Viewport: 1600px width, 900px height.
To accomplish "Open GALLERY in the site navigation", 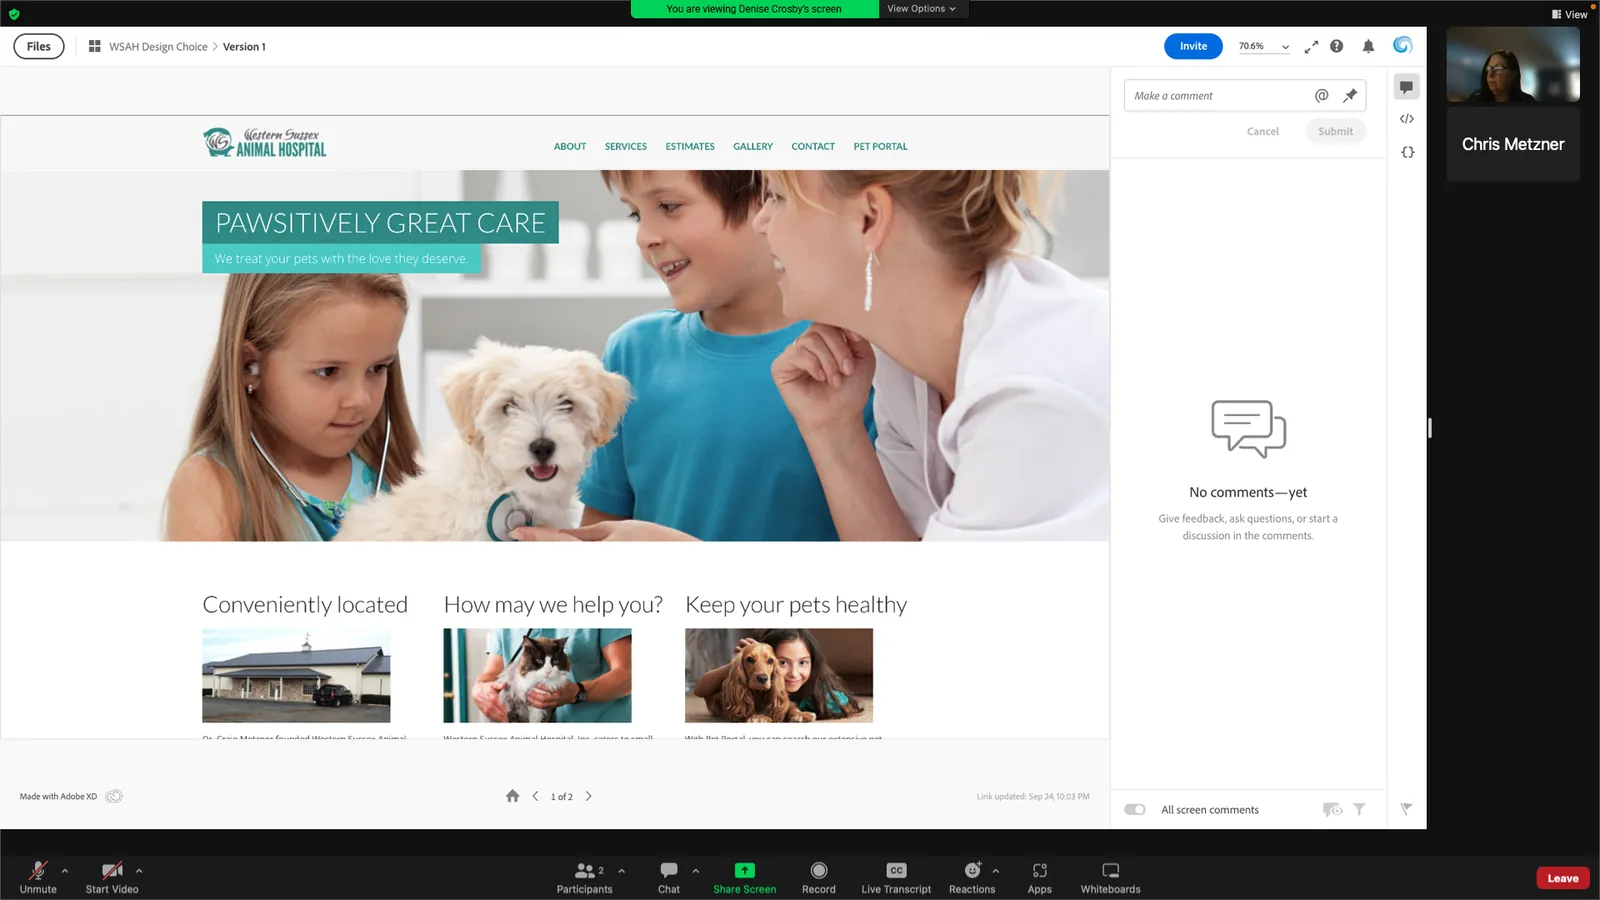I will [x=753, y=147].
